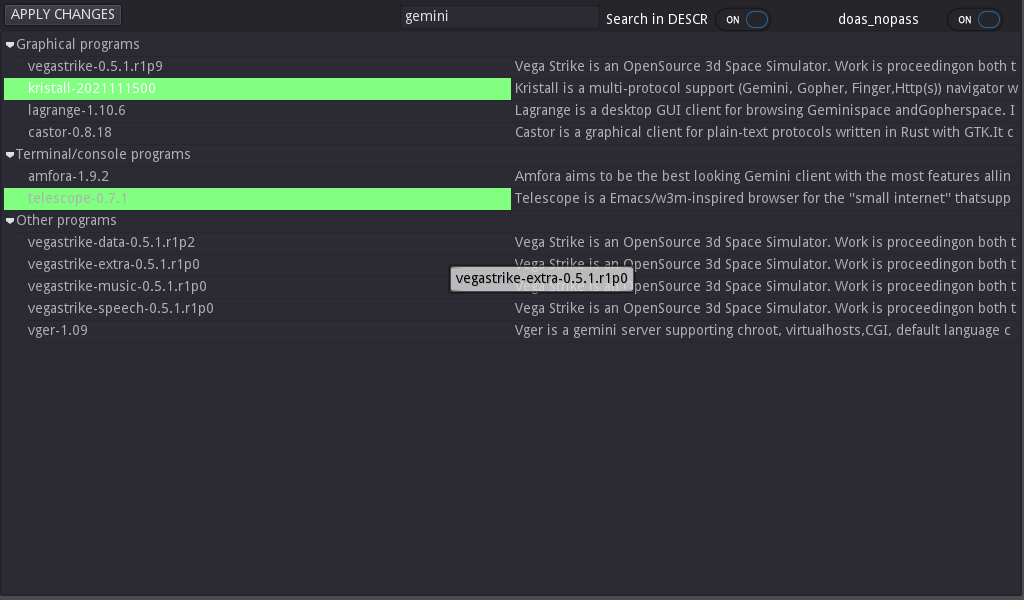1024x600 pixels.
Task: Pick the castor-0.8.18 package
Action: tap(70, 133)
